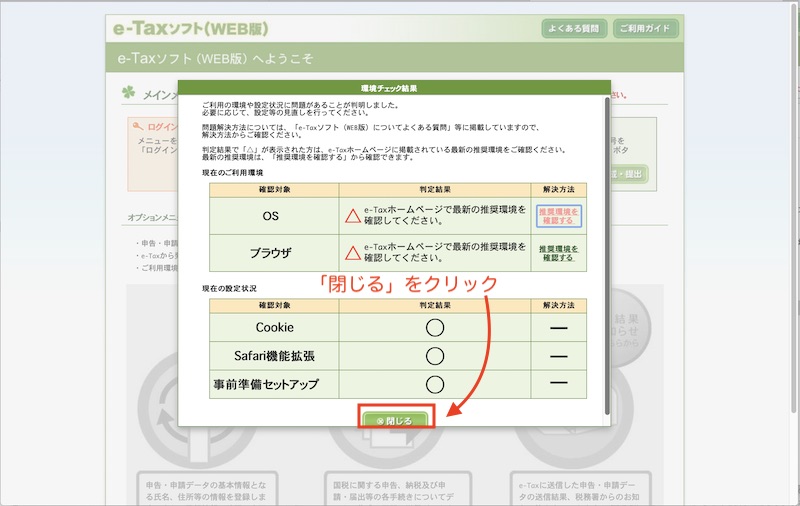Click the OK circle in Safari機能拡張 row
This screenshot has height=506, width=800.
pyautogui.click(x=435, y=356)
